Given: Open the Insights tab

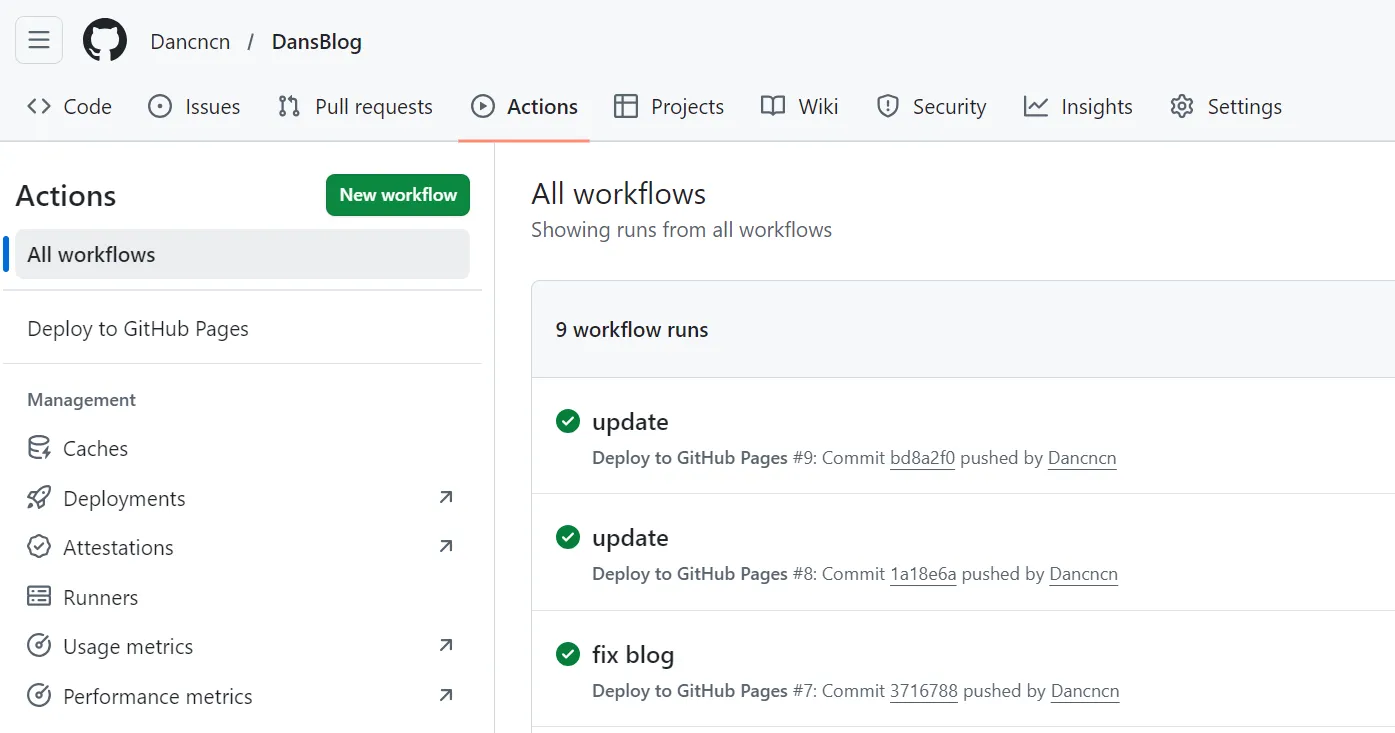Looking at the screenshot, I should click(1078, 107).
